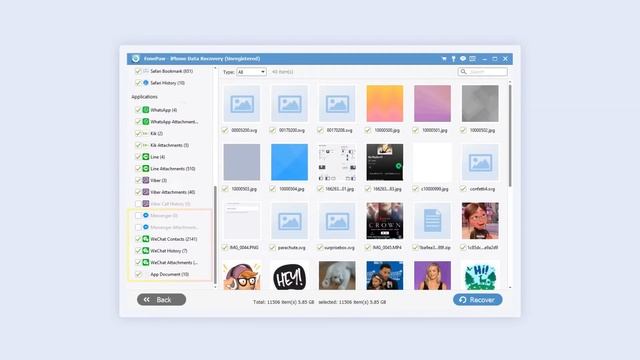640x360 pixels.
Task: Click the FonePaw app logo in title bar
Action: point(136,59)
